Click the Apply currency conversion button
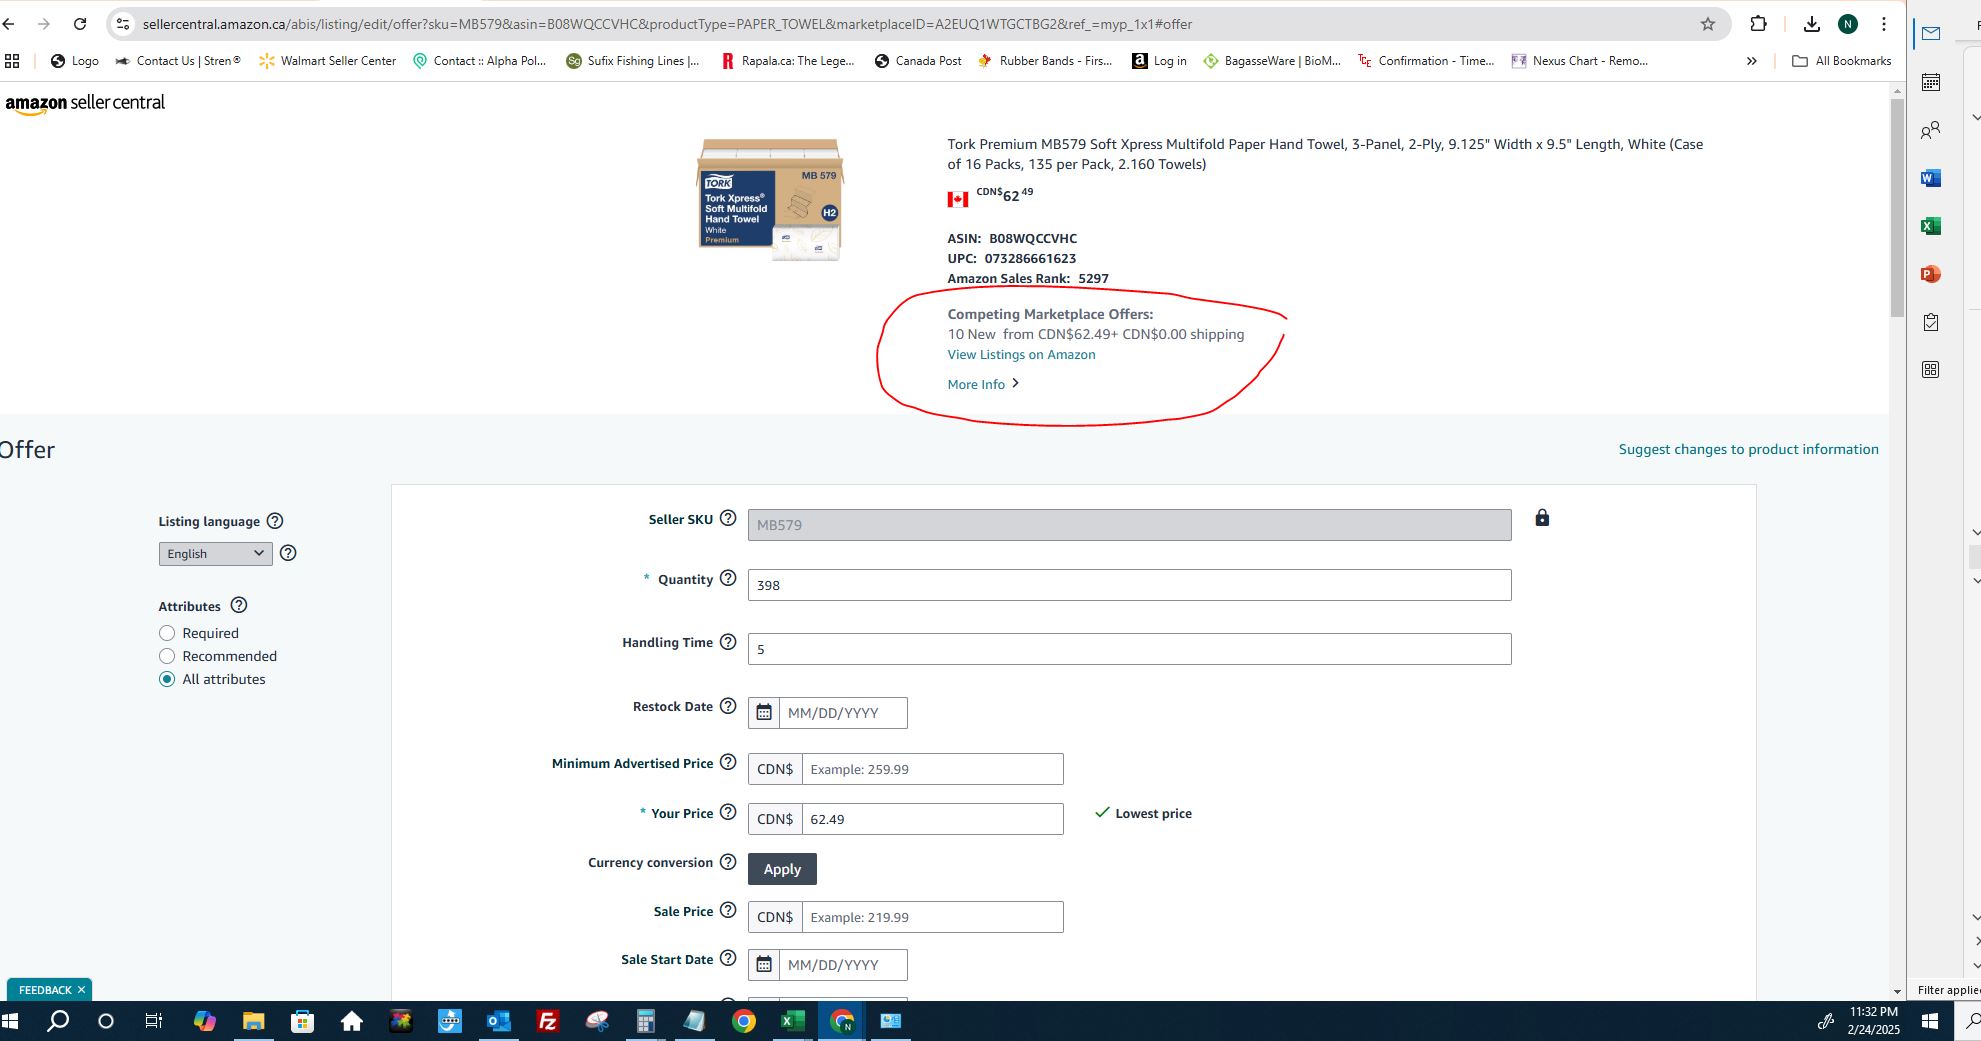The height and width of the screenshot is (1041, 1981). pos(782,869)
